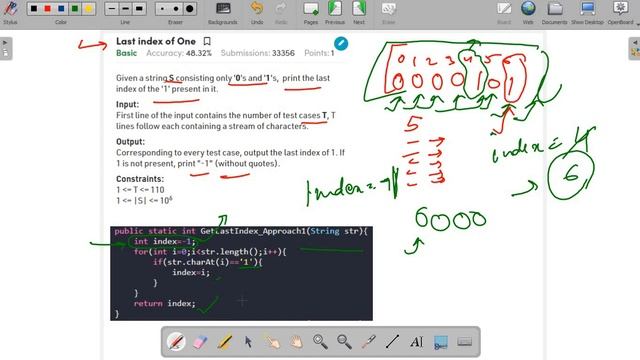
Task: Undo the last stroke
Action: 257,12
